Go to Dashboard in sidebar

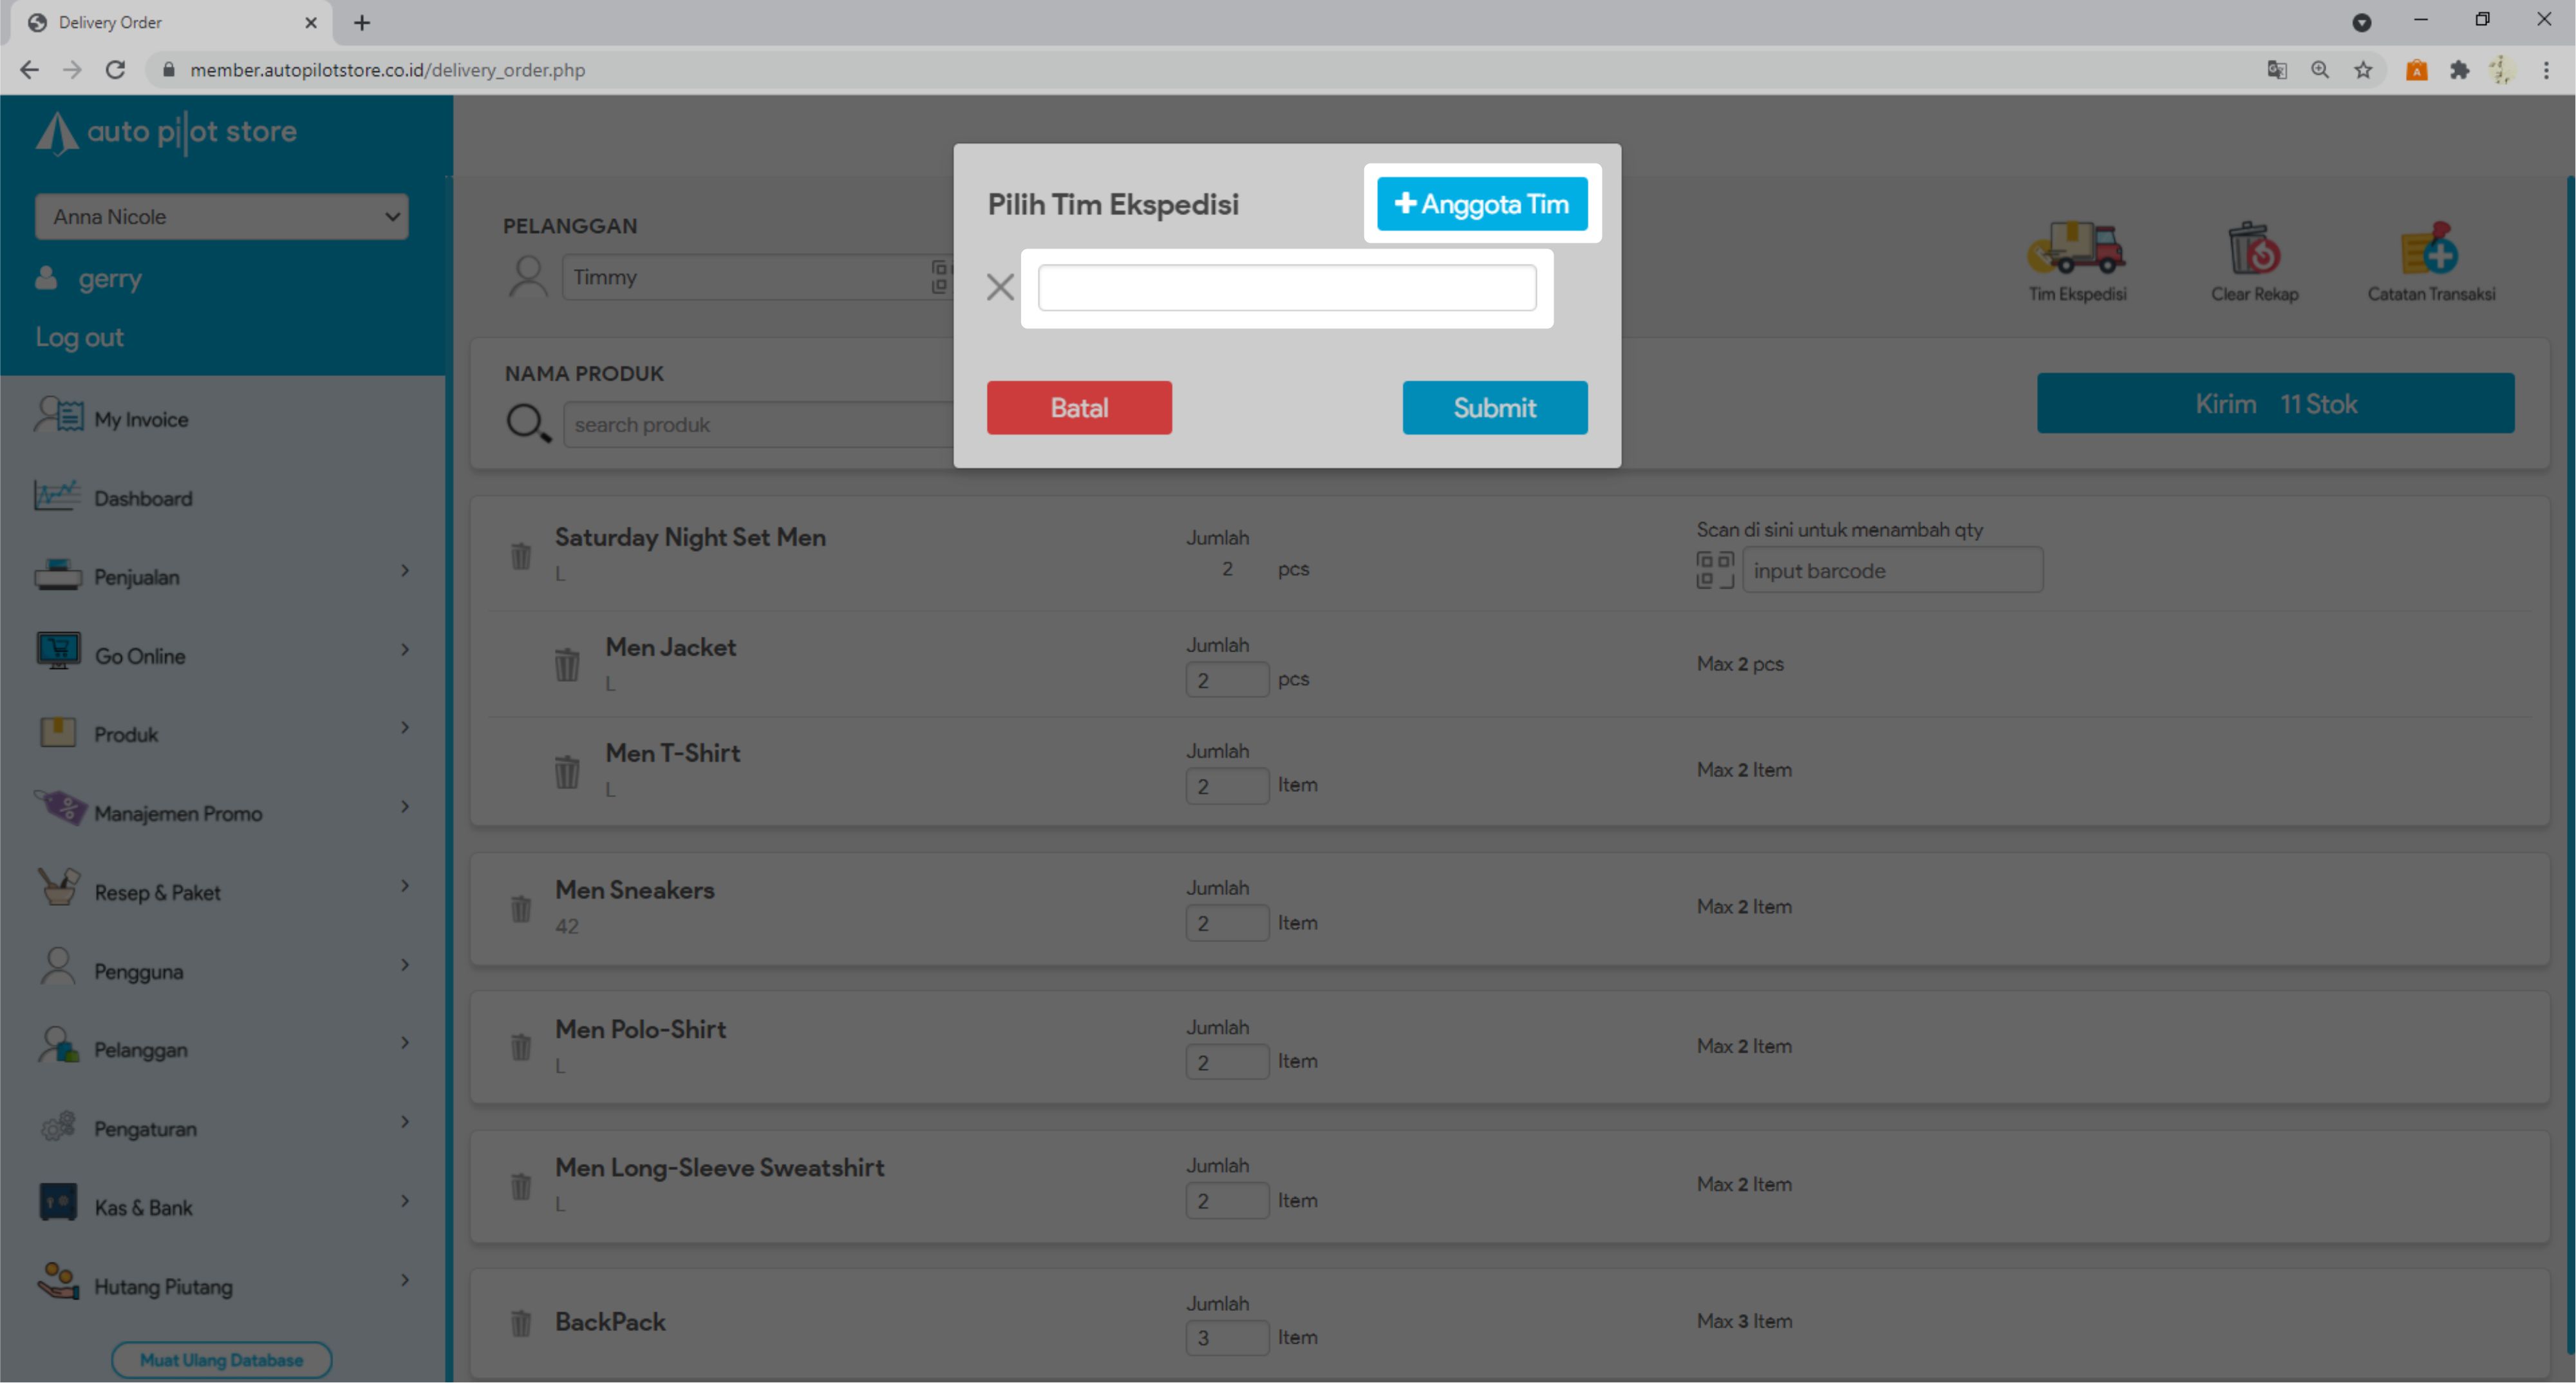pyautogui.click(x=142, y=498)
